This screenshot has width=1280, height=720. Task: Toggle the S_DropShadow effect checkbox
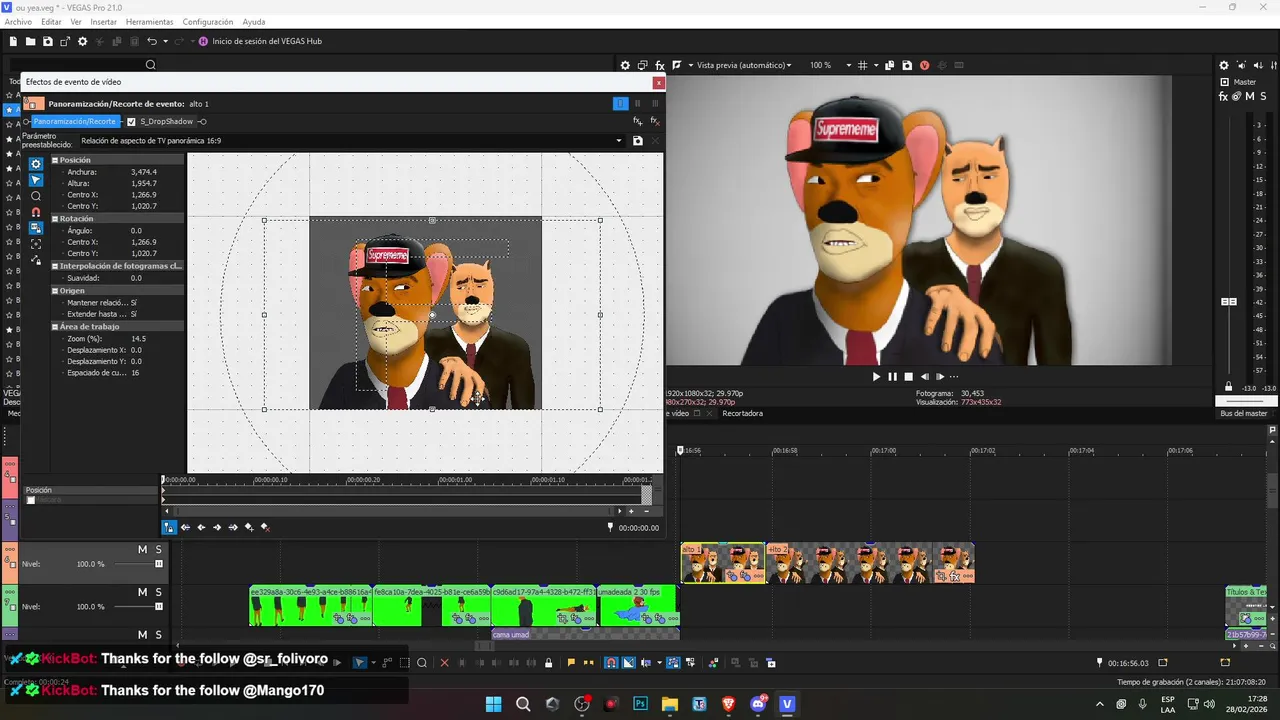pyautogui.click(x=131, y=121)
